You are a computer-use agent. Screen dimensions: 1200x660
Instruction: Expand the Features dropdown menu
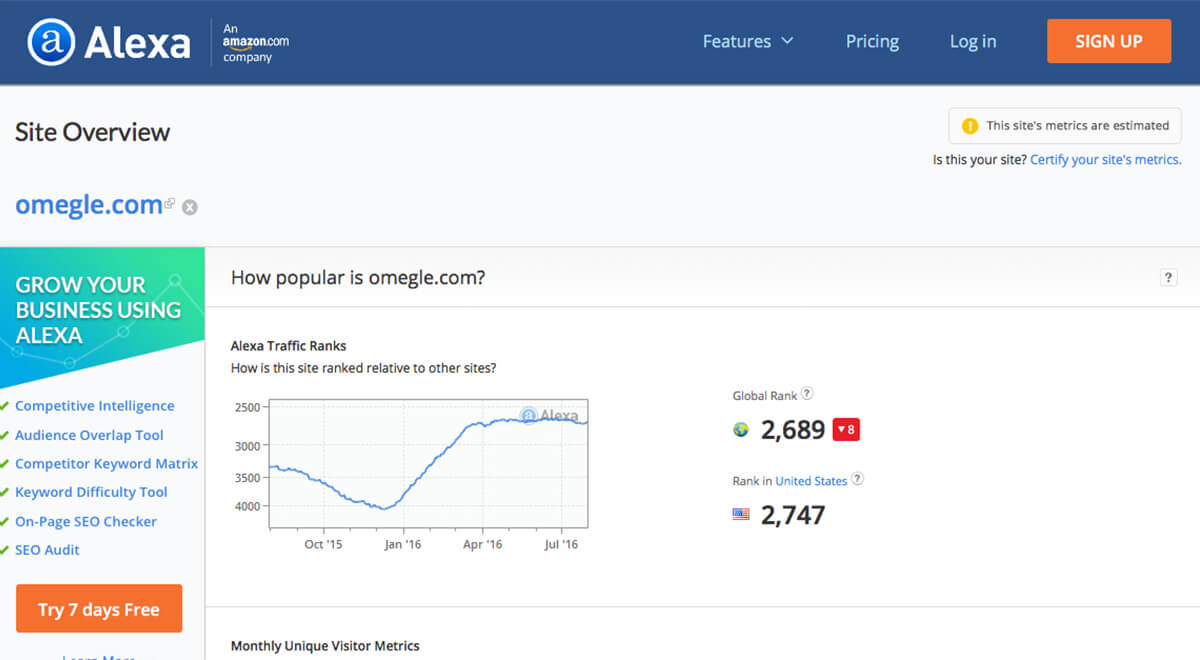click(x=748, y=42)
